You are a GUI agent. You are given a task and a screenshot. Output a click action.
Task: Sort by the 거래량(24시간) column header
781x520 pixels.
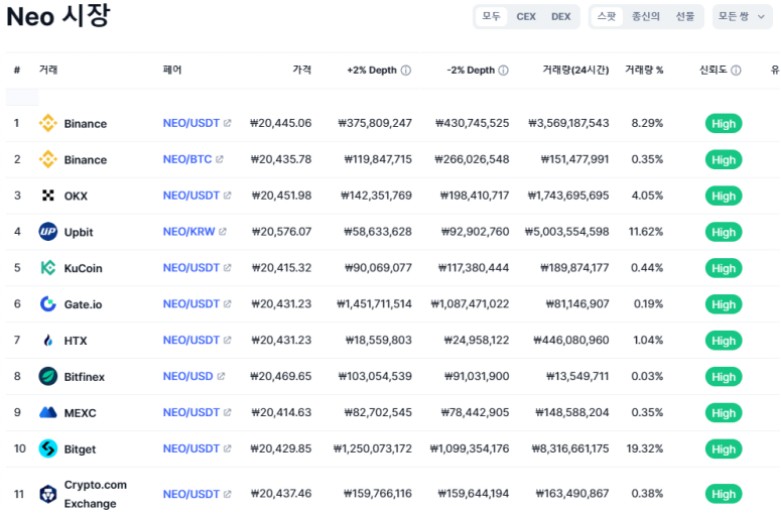[x=576, y=70]
